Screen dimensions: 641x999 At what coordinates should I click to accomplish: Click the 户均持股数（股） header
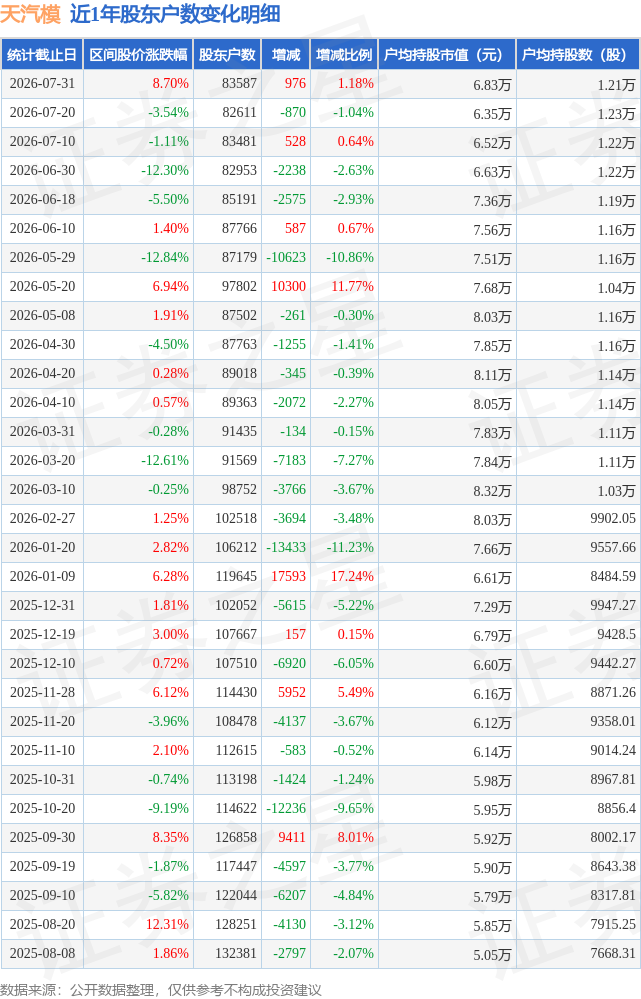578,55
